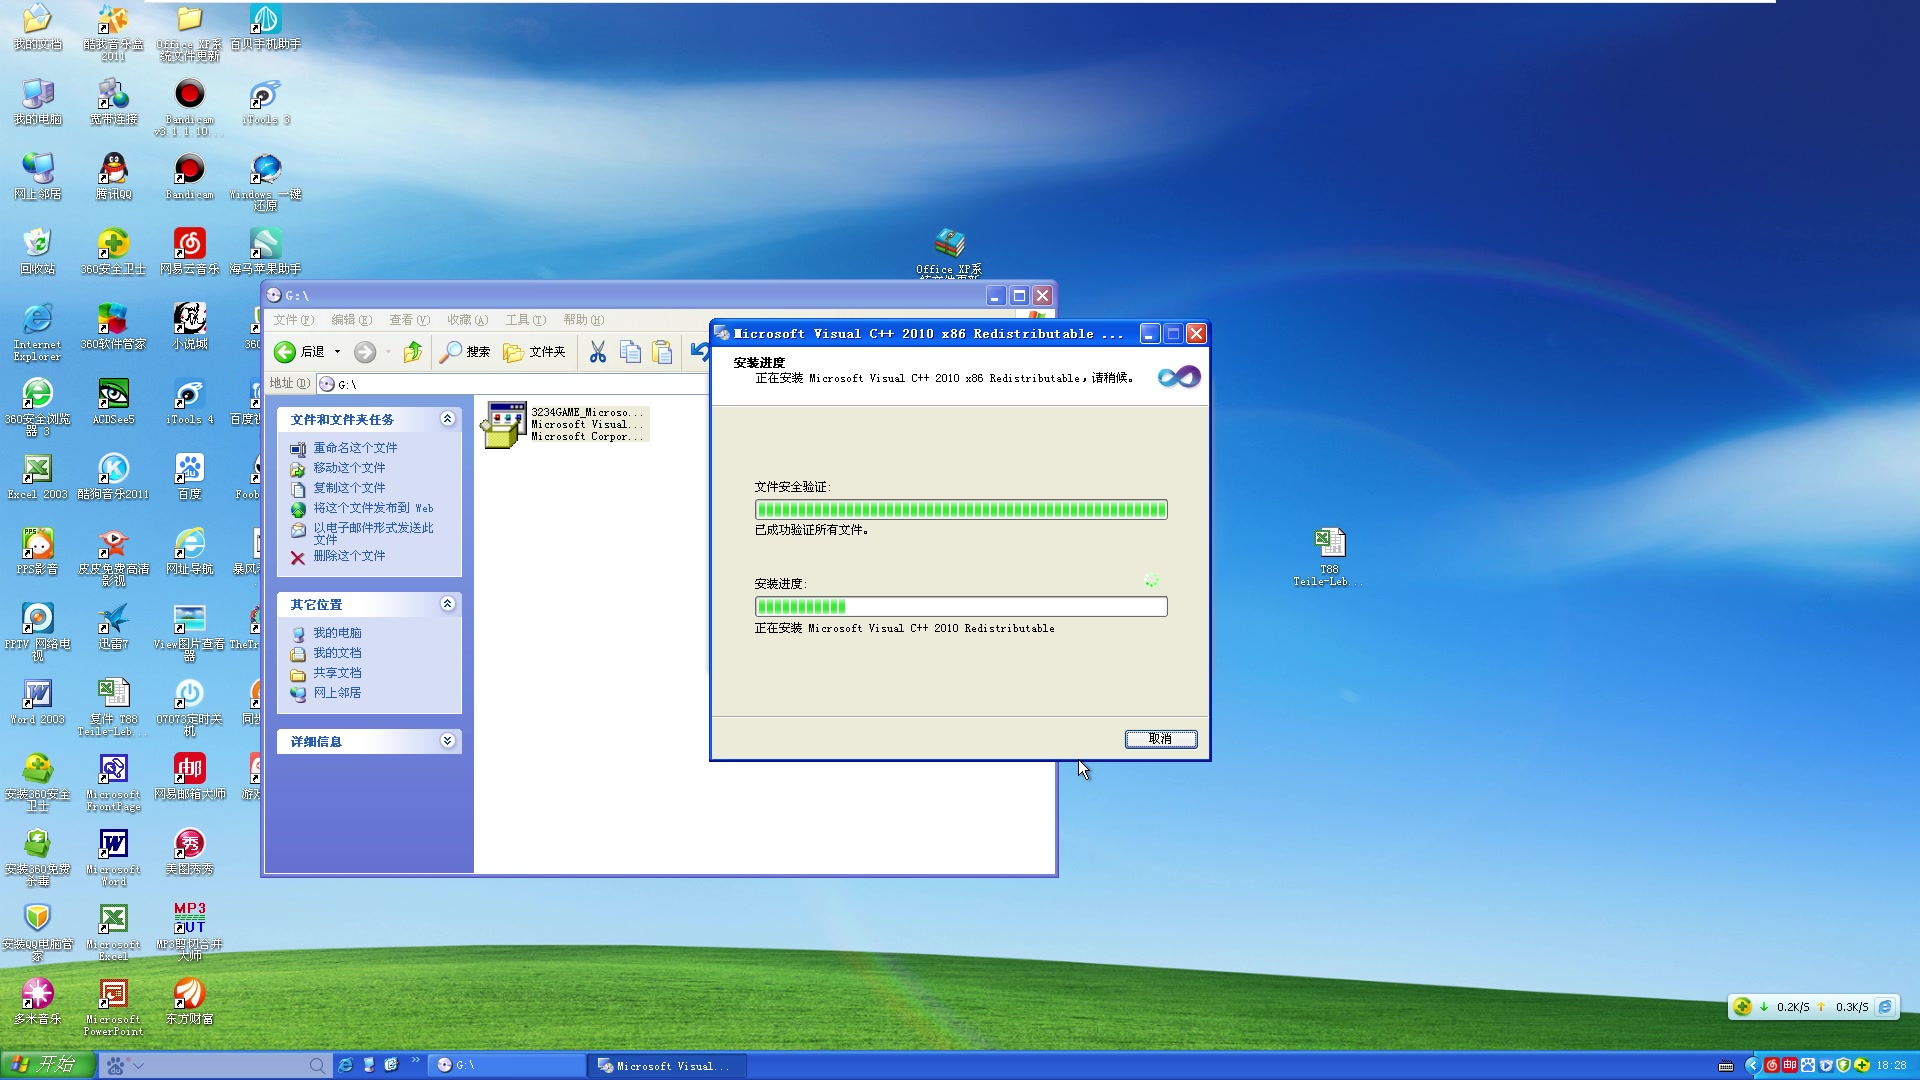Click the taskbar clock showing 18:28

(1891, 1066)
